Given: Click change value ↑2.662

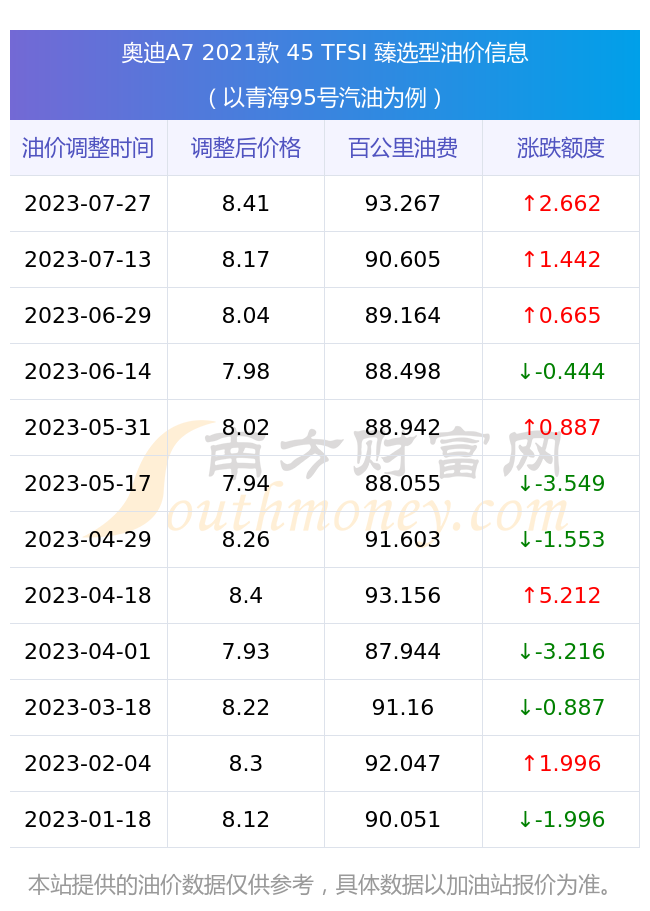Looking at the screenshot, I should 561,203.
